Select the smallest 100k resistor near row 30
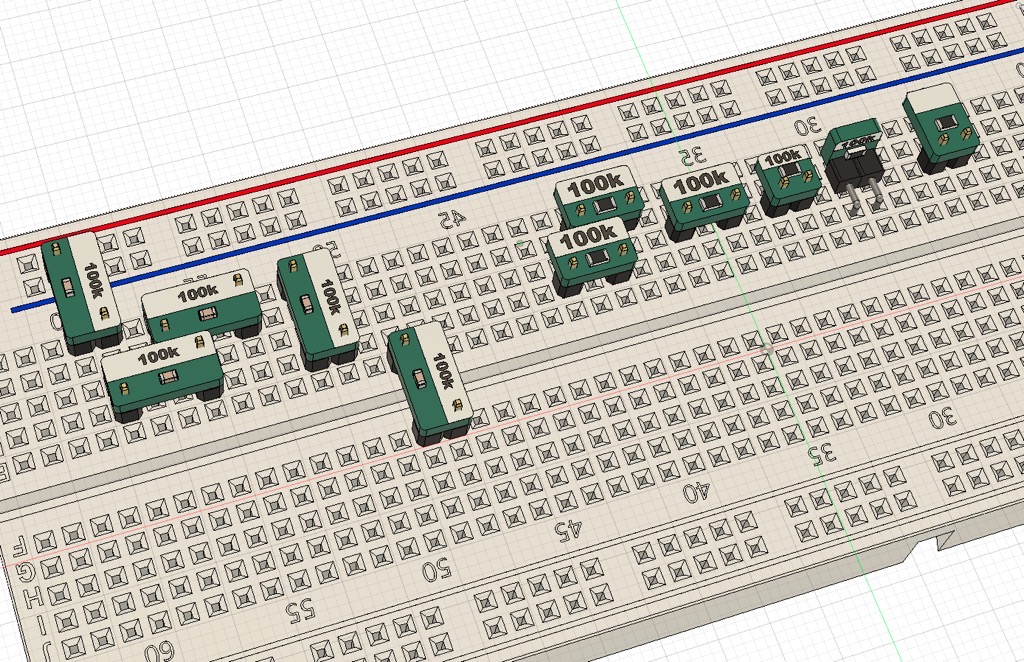This screenshot has height=662, width=1024. [x=789, y=176]
